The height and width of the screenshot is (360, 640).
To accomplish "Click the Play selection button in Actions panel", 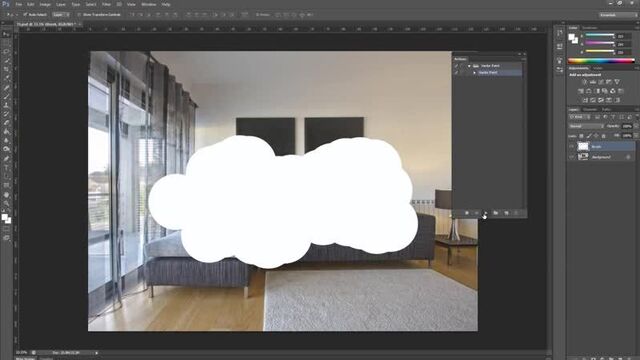I will click(485, 213).
